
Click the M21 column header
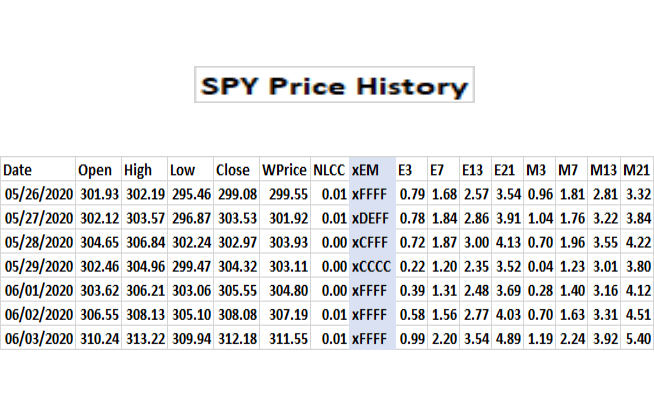click(636, 170)
